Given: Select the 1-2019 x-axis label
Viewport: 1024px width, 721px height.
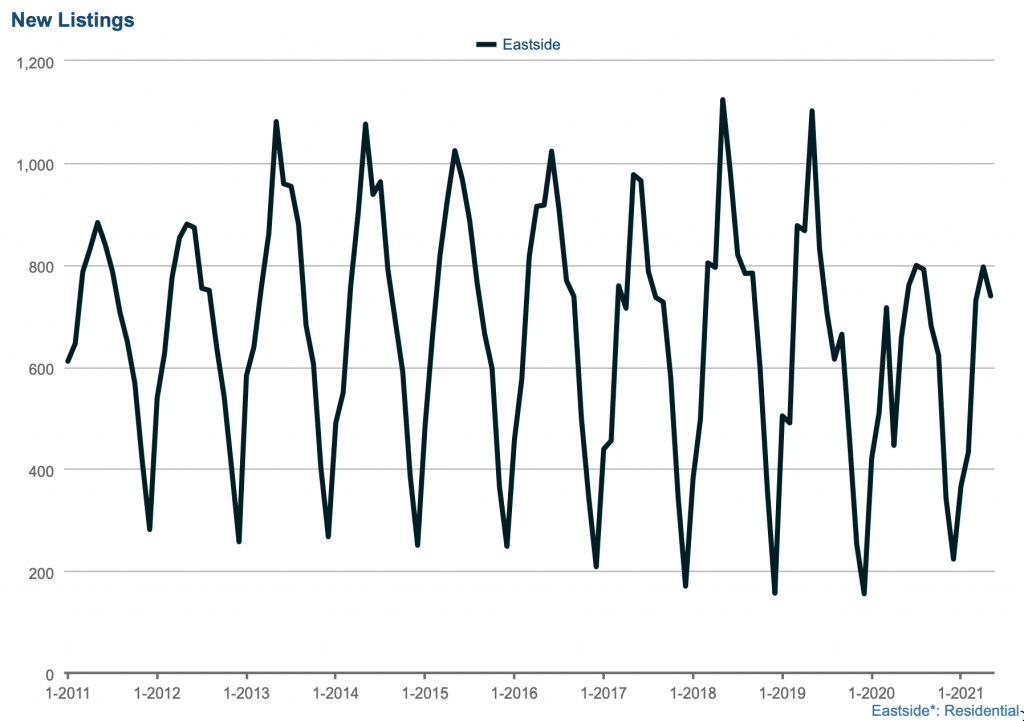Looking at the screenshot, I should click(x=781, y=692).
